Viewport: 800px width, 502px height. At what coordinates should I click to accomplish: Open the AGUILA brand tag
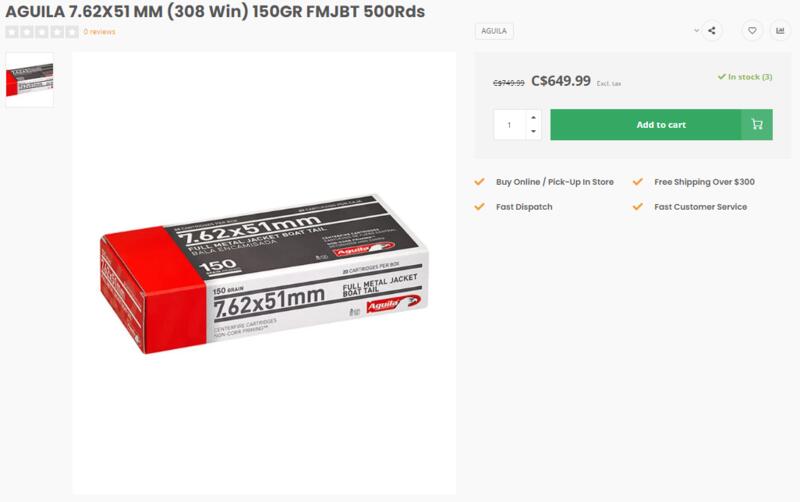pyautogui.click(x=494, y=31)
